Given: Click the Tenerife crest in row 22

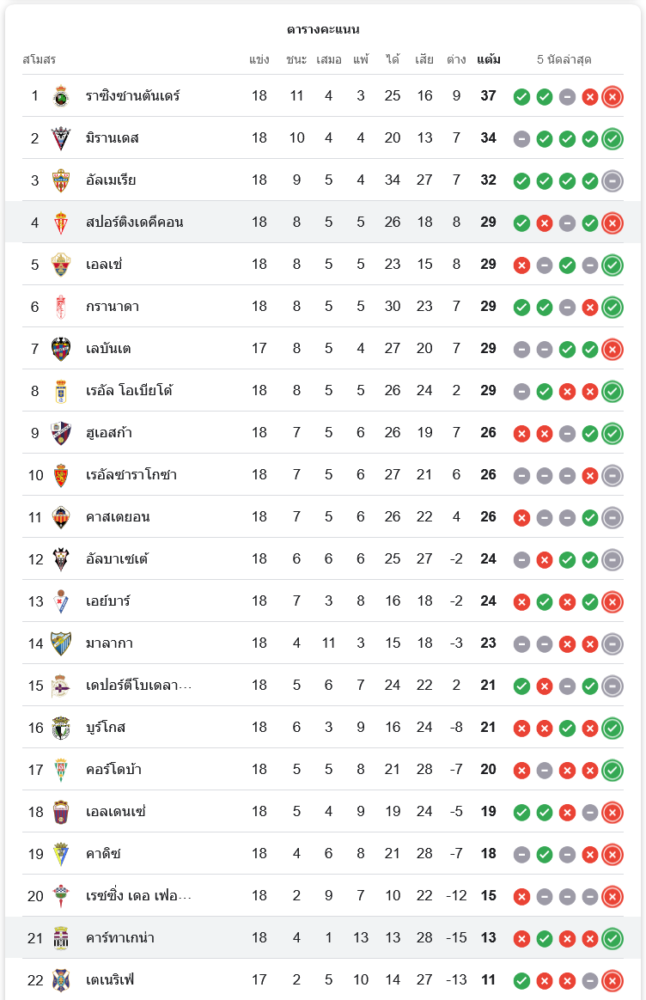Looking at the screenshot, I should [61, 980].
